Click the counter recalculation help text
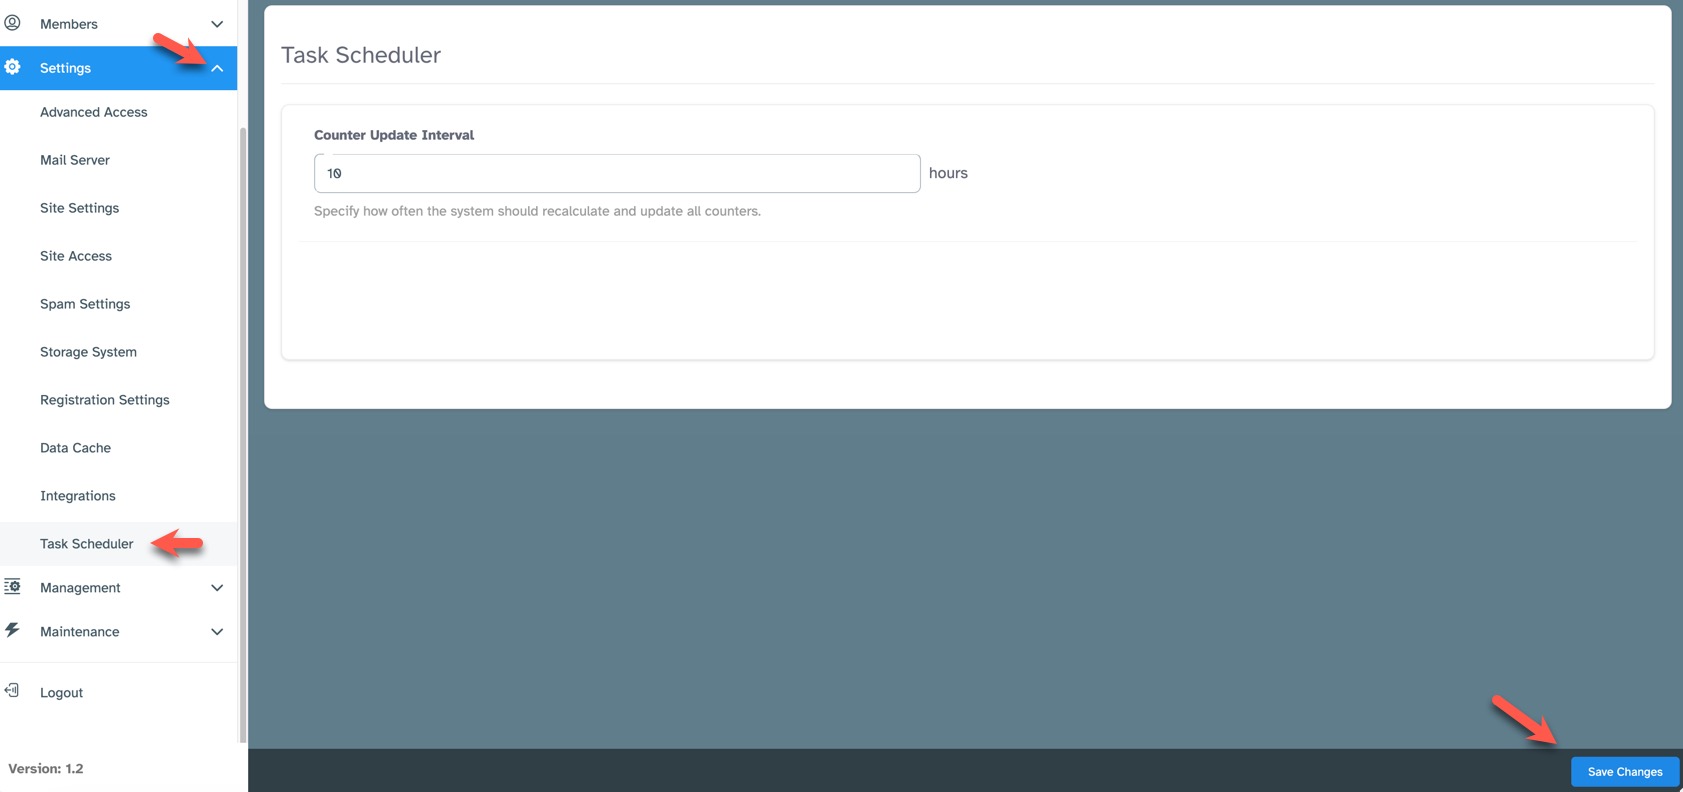This screenshot has height=792, width=1683. click(538, 211)
